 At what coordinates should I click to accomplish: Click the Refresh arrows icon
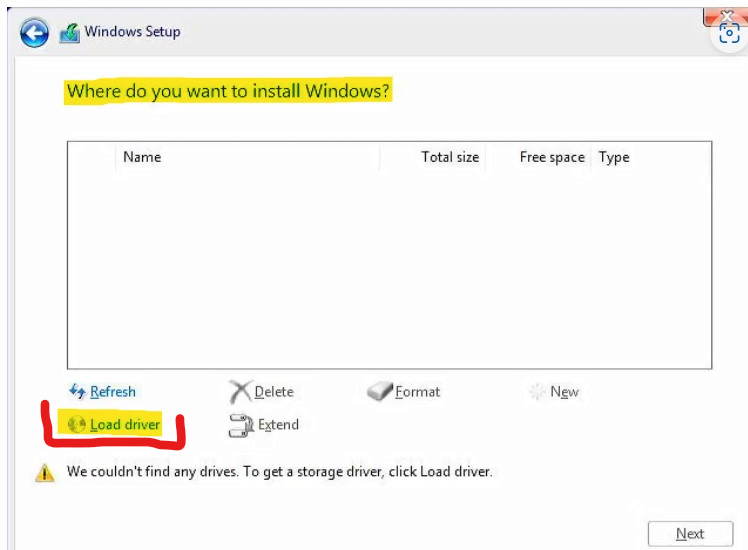coord(77,392)
